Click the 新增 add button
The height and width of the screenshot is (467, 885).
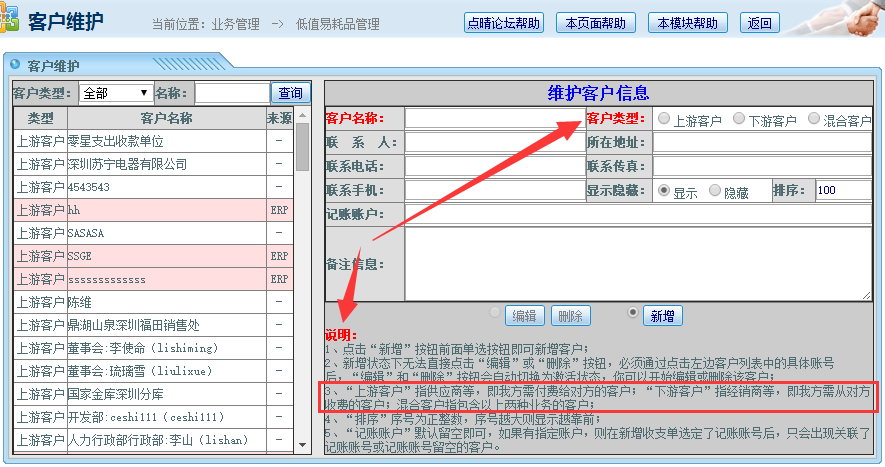[662, 316]
